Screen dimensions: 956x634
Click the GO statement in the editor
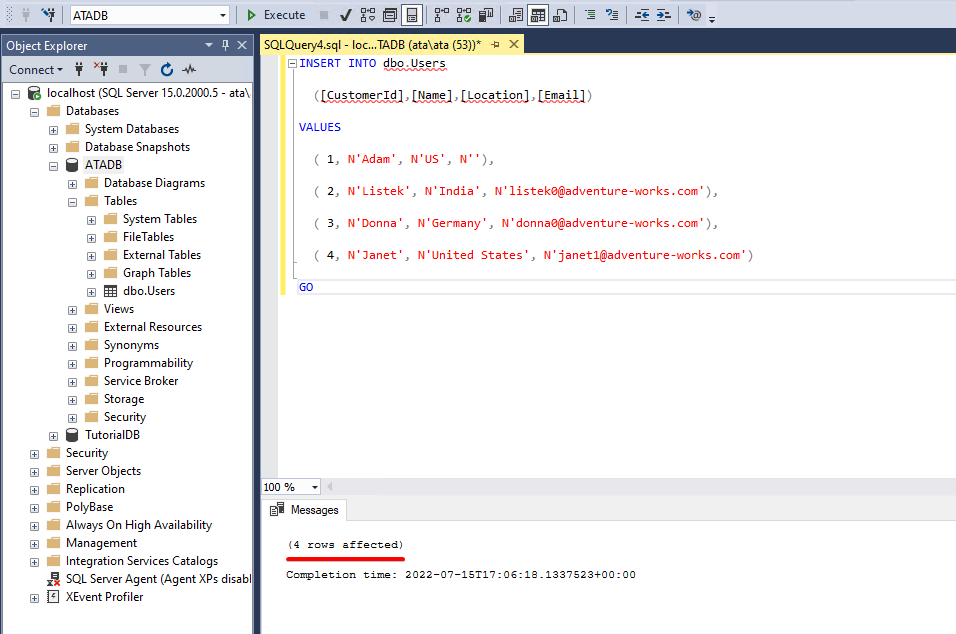point(306,287)
